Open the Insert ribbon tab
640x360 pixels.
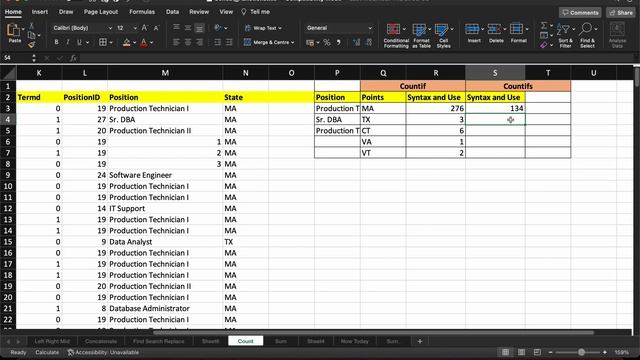pyautogui.click(x=40, y=12)
